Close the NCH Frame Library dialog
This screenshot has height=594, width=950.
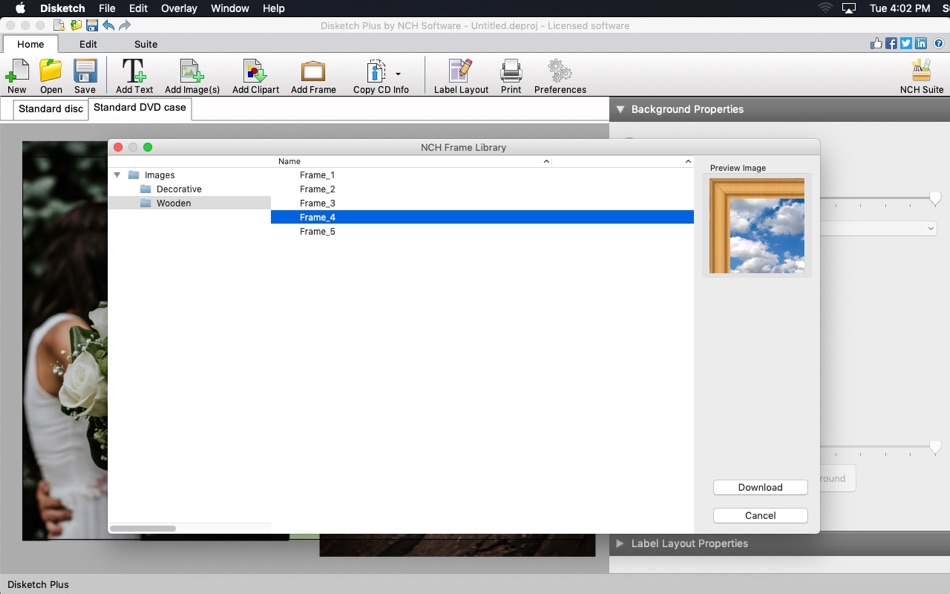(x=118, y=147)
